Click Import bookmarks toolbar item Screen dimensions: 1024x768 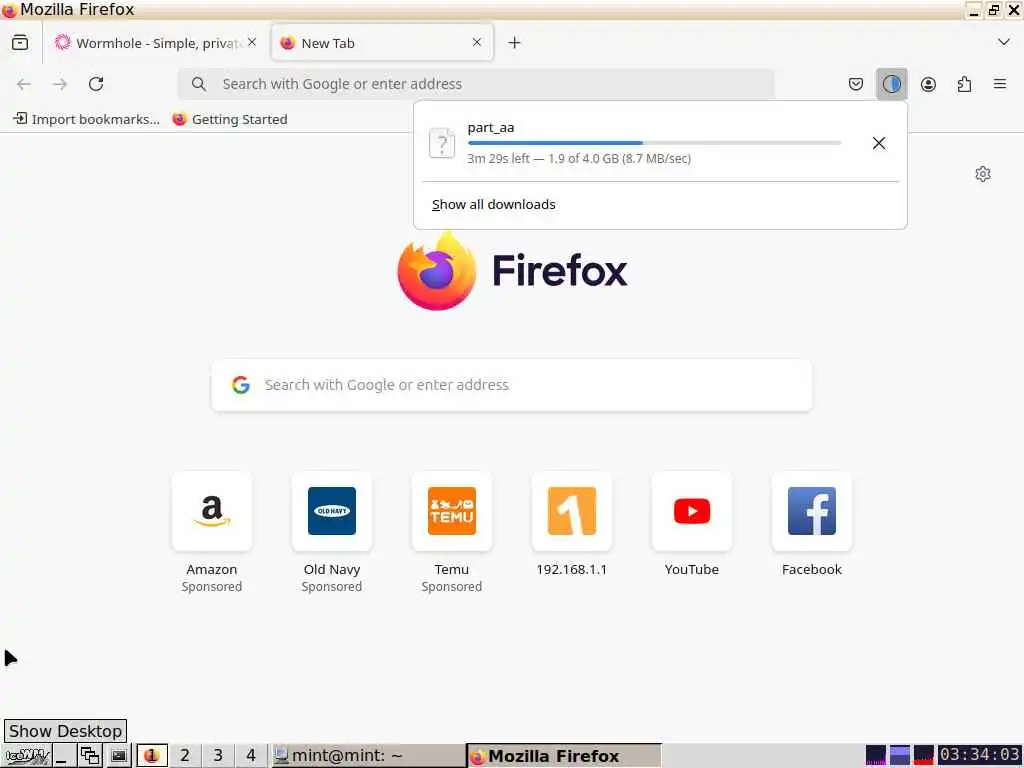[x=87, y=119]
